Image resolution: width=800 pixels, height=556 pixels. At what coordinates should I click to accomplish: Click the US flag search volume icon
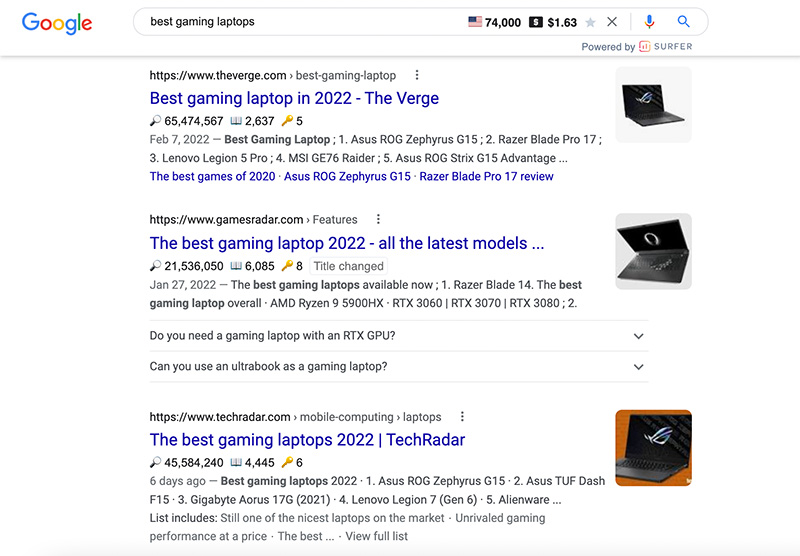click(475, 21)
